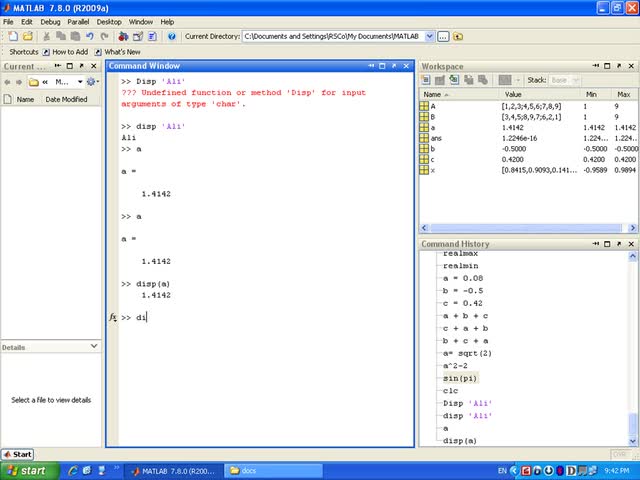The width and height of the screenshot is (640, 480).
Task: Click the blue Help question mark icon
Action: click(171, 36)
